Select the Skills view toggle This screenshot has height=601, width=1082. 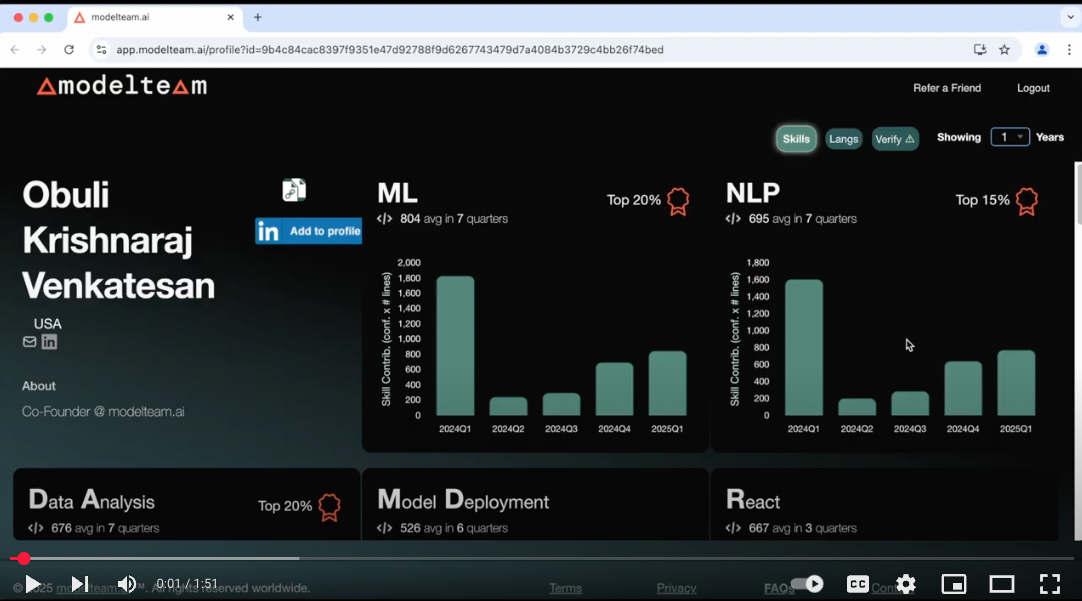coord(796,139)
